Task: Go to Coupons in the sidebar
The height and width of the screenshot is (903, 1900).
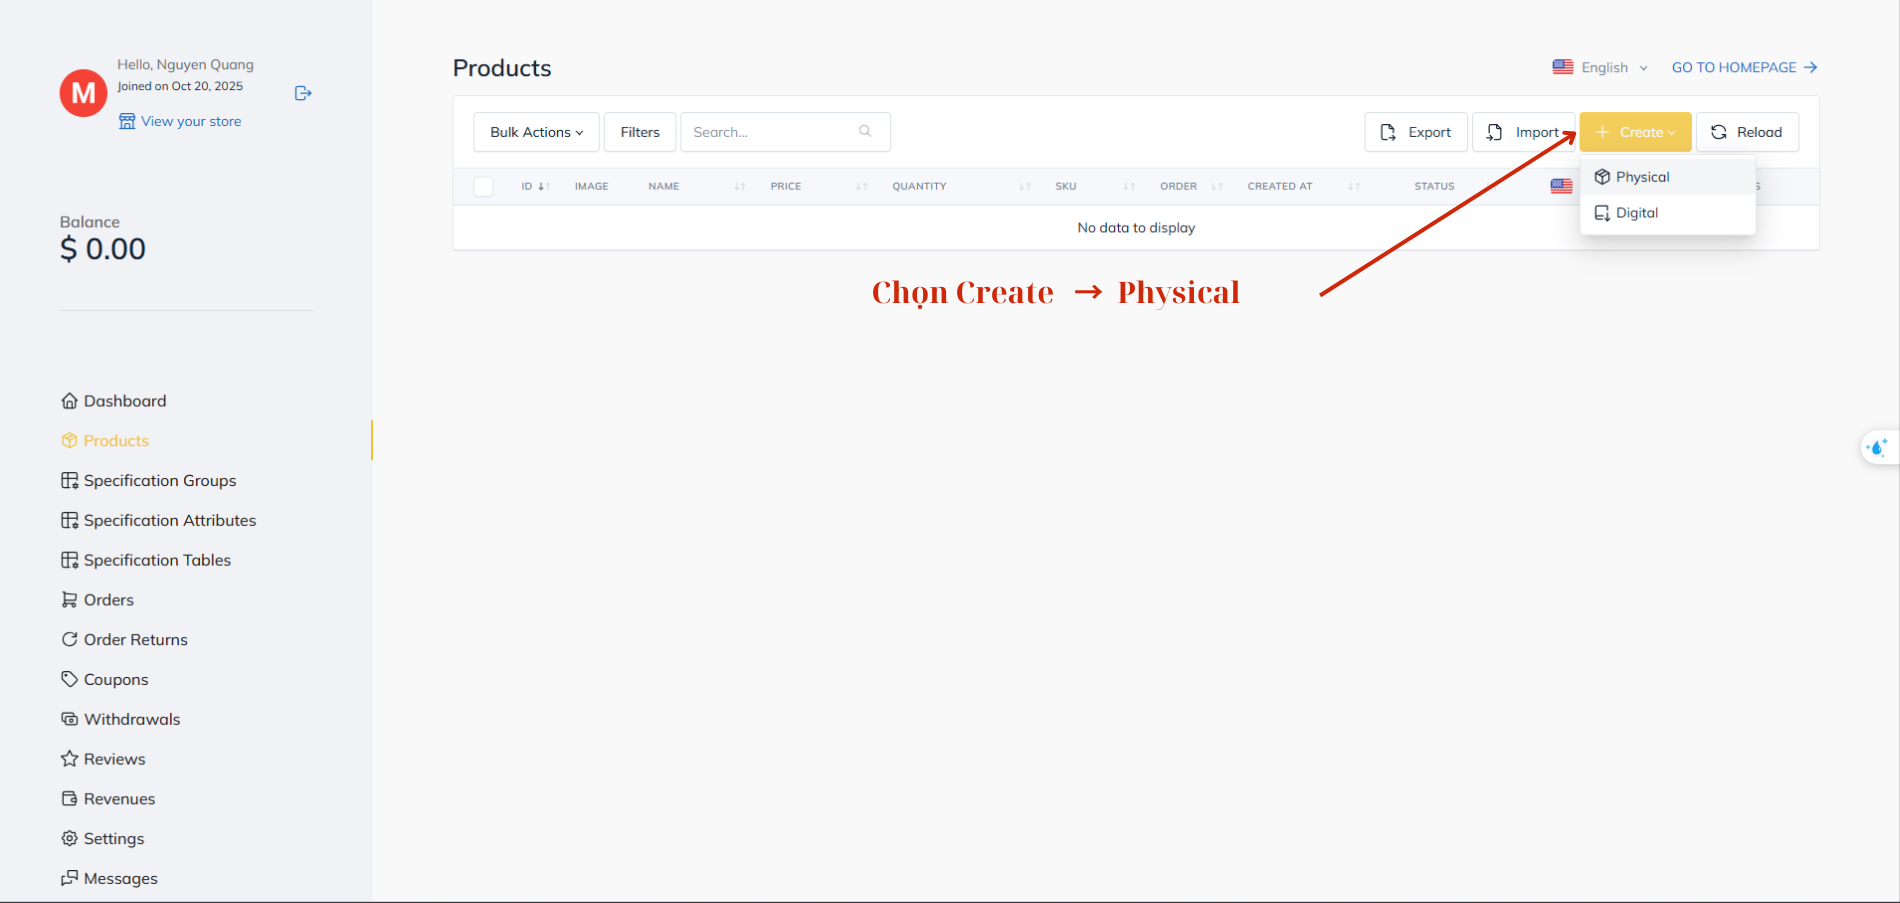Action: coord(115,680)
